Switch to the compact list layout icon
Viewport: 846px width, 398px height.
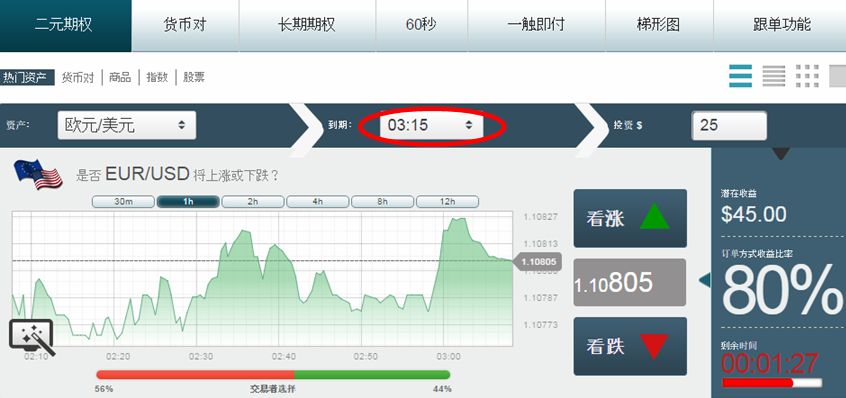(x=774, y=76)
